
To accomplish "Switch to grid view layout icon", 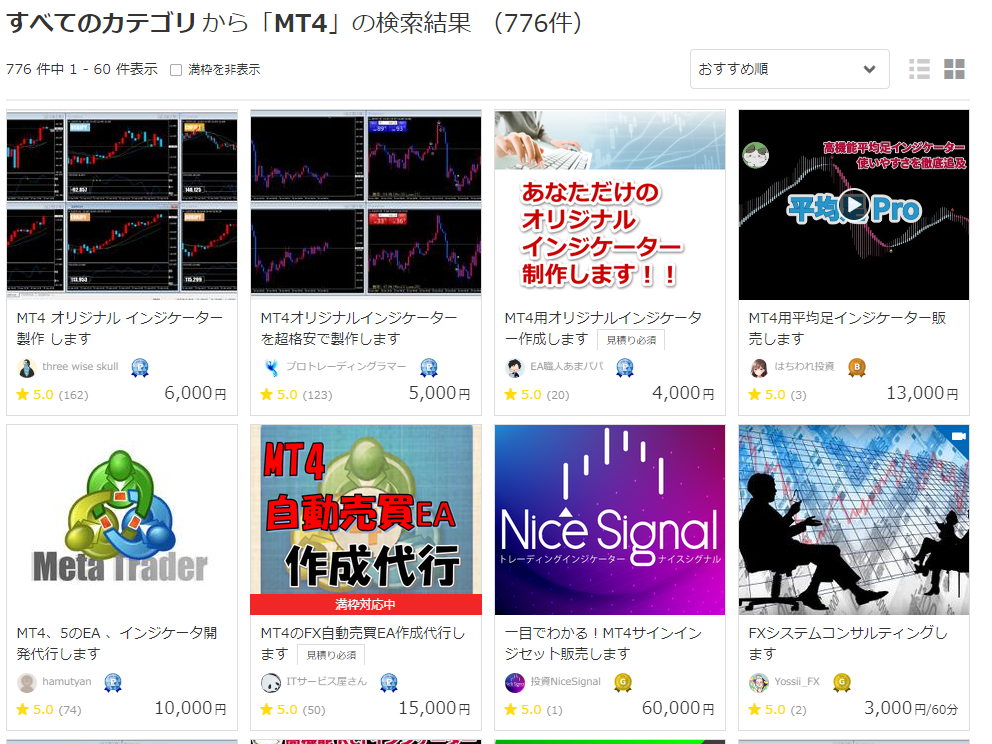I will point(954,69).
